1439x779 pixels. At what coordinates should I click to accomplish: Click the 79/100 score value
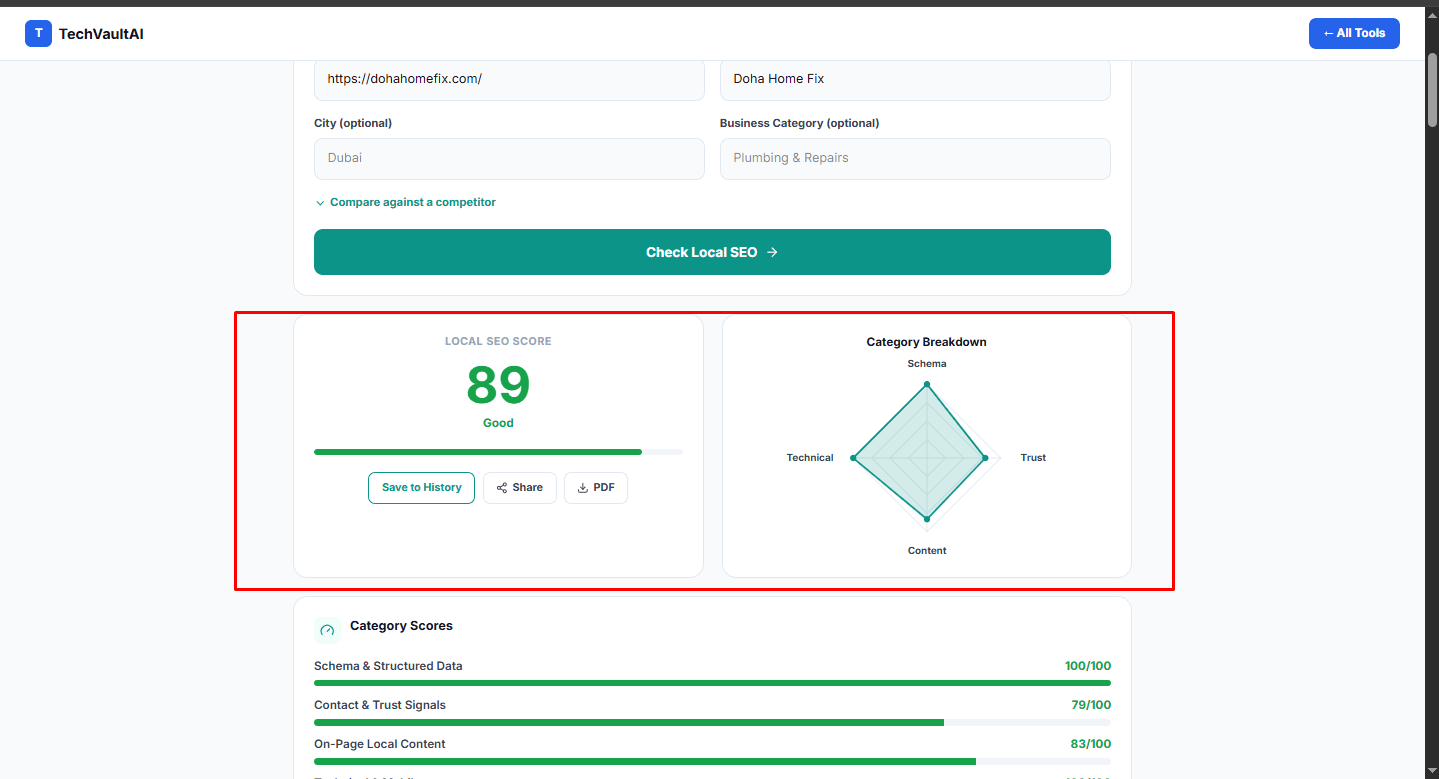[1091, 705]
